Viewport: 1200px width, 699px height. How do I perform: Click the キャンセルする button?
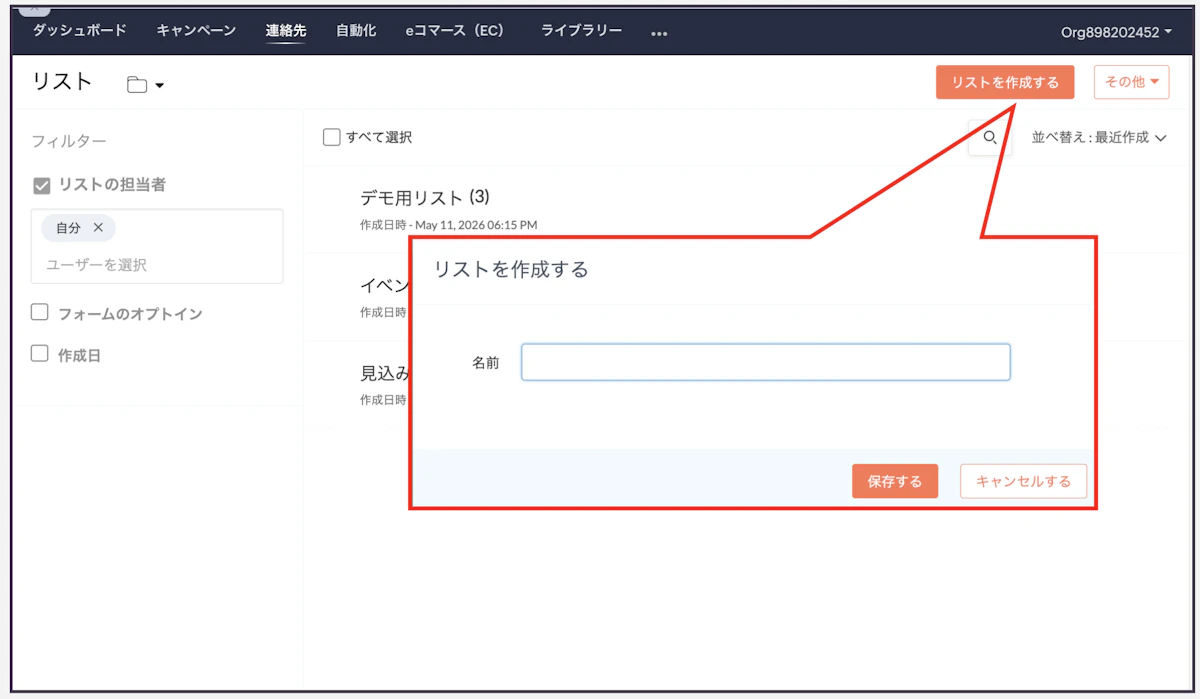pos(1023,481)
